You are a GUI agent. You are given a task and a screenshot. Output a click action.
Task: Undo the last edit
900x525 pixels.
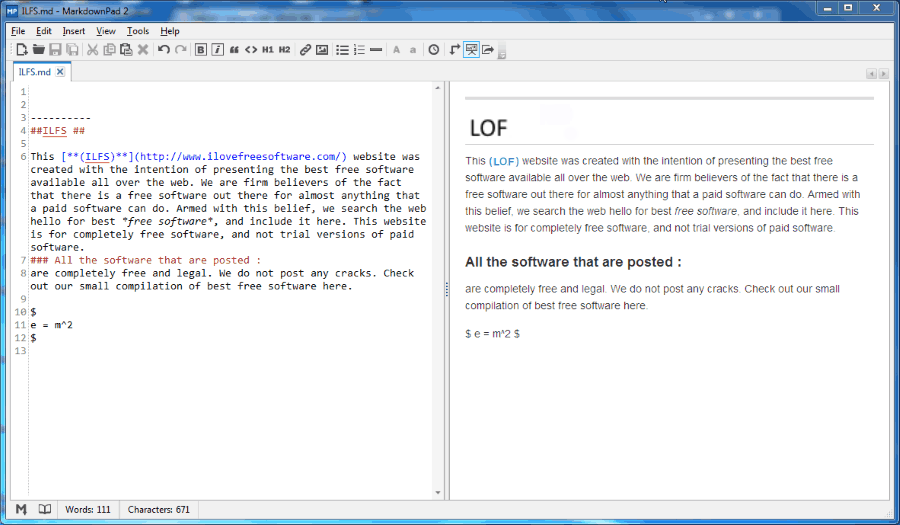tap(164, 50)
